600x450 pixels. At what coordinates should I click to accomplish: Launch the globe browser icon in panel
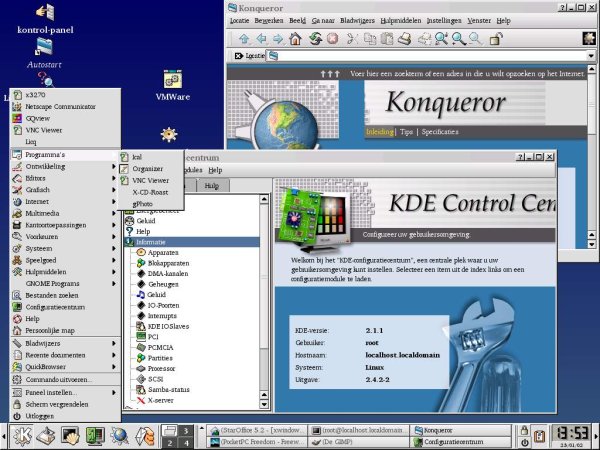tap(119, 435)
